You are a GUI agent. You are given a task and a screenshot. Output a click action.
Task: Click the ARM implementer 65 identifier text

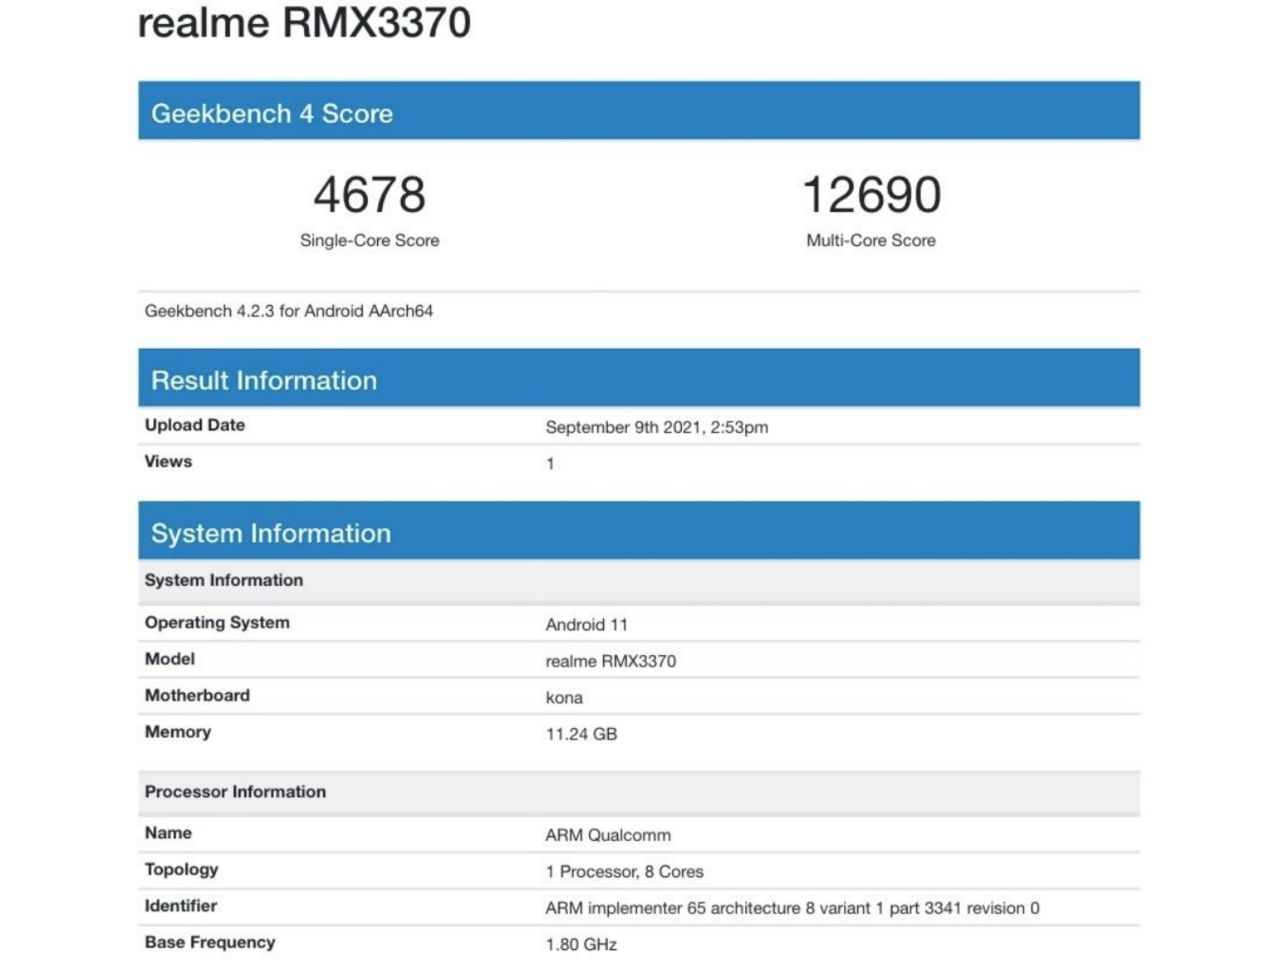coord(792,908)
